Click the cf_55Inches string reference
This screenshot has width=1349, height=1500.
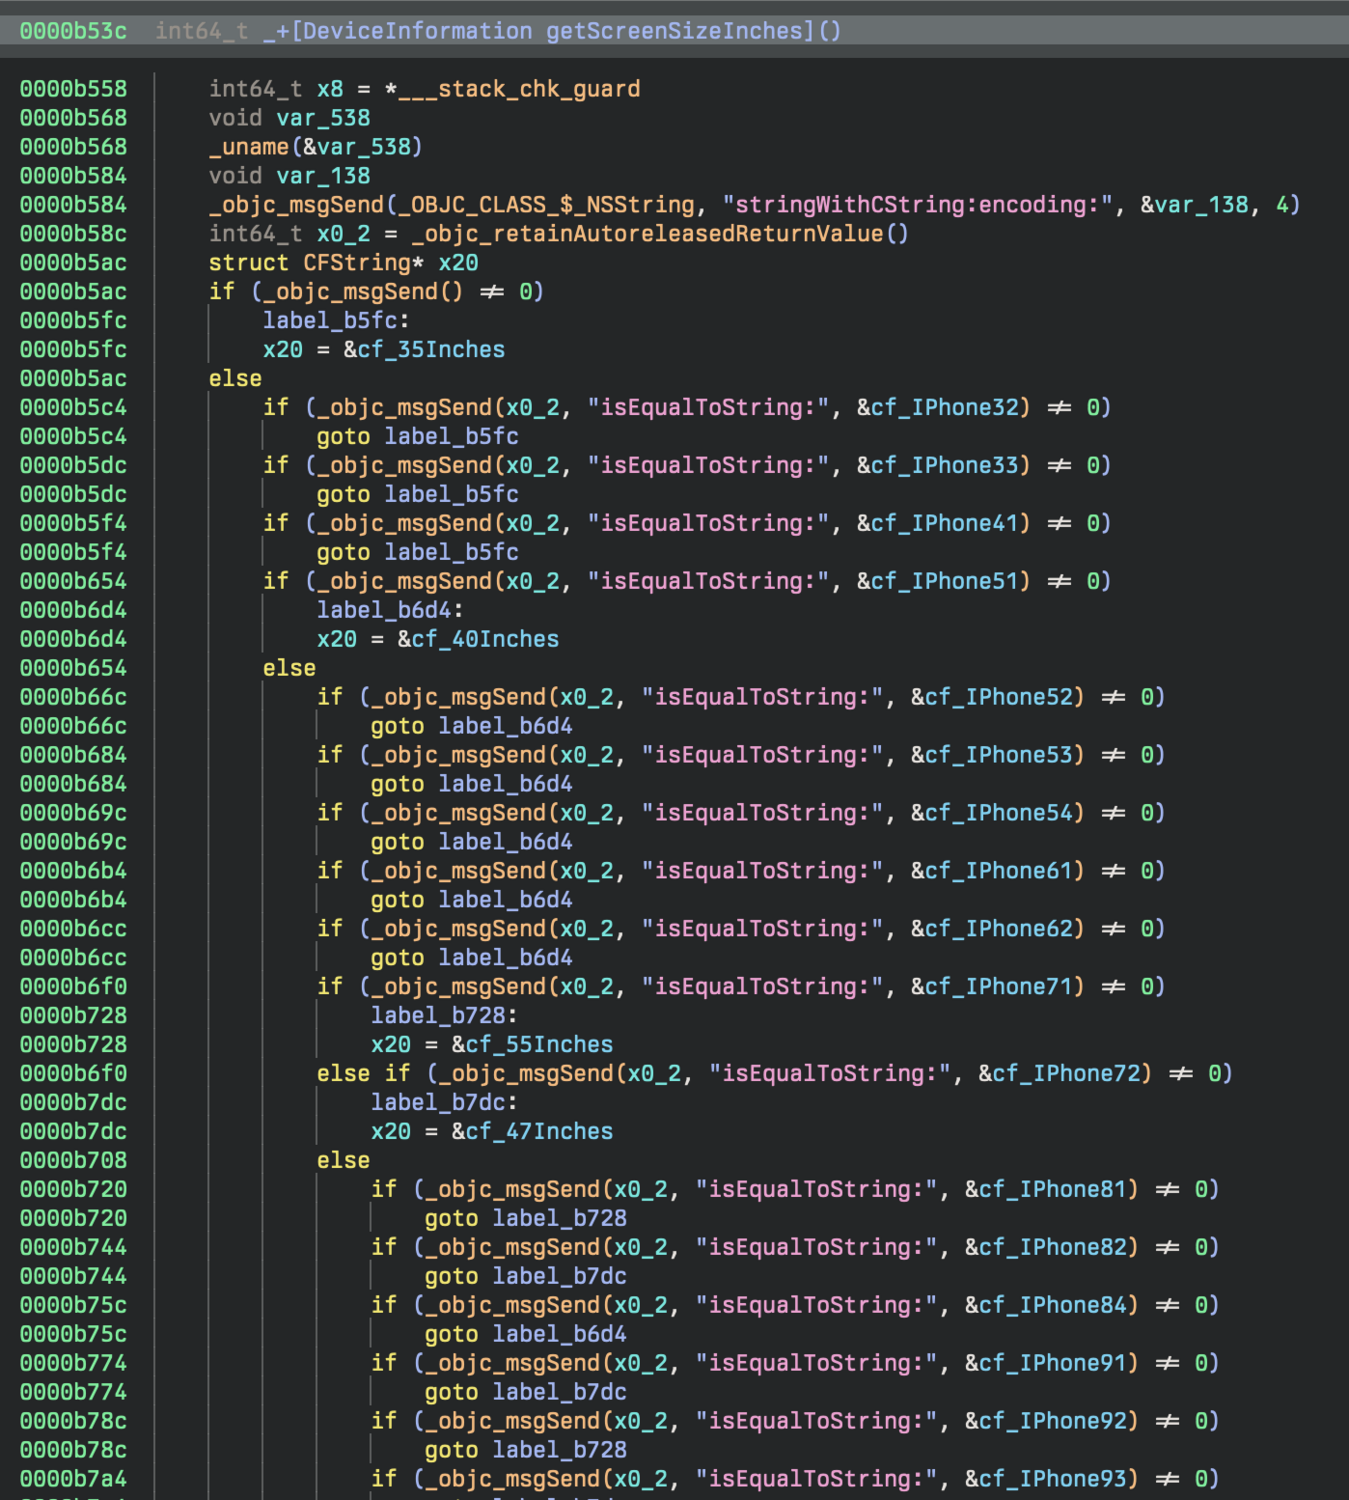pos(539,1045)
